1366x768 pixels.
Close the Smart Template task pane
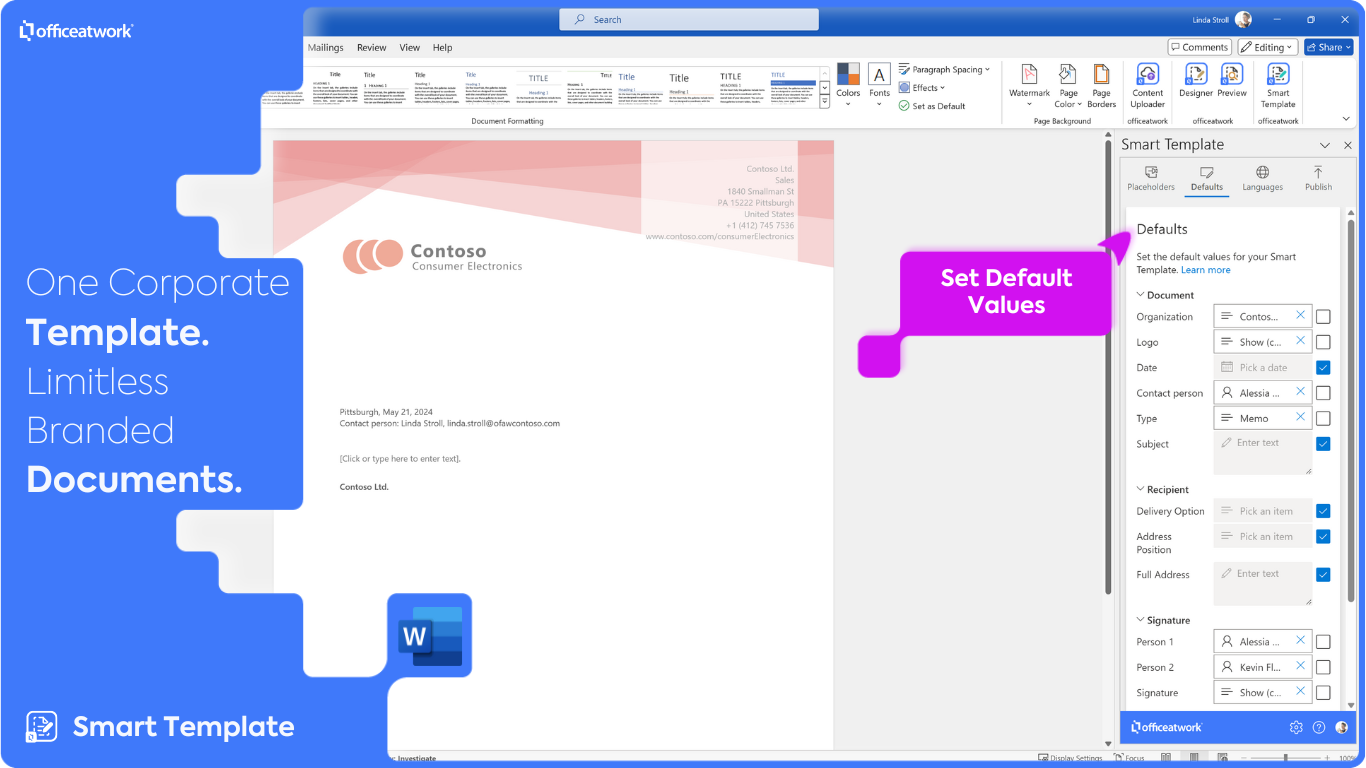pyautogui.click(x=1347, y=145)
